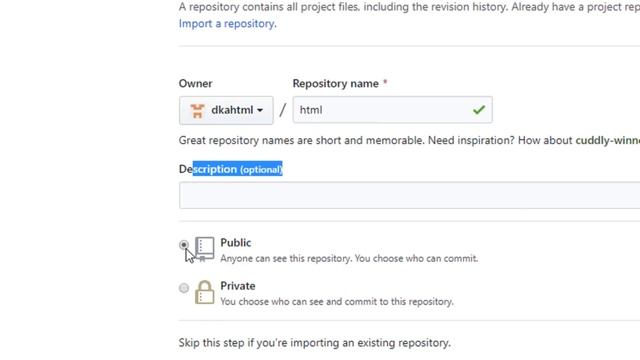Click the Repository name input field
This screenshot has width=640, height=360.
[392, 110]
